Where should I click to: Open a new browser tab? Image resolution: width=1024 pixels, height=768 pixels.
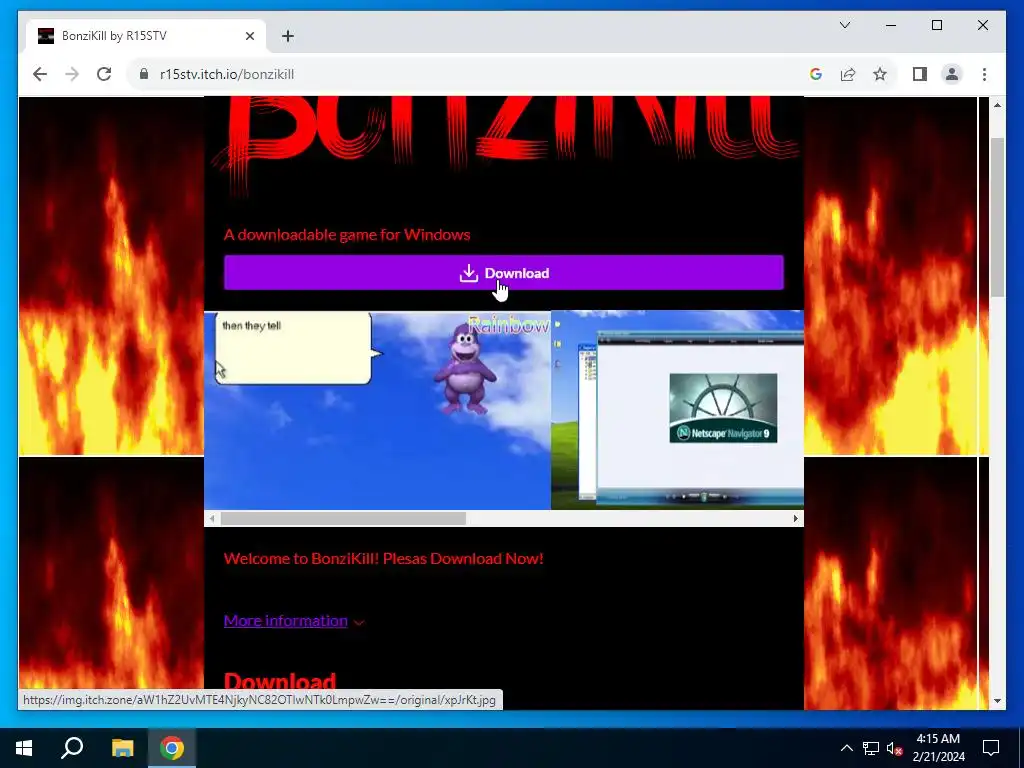pos(288,36)
